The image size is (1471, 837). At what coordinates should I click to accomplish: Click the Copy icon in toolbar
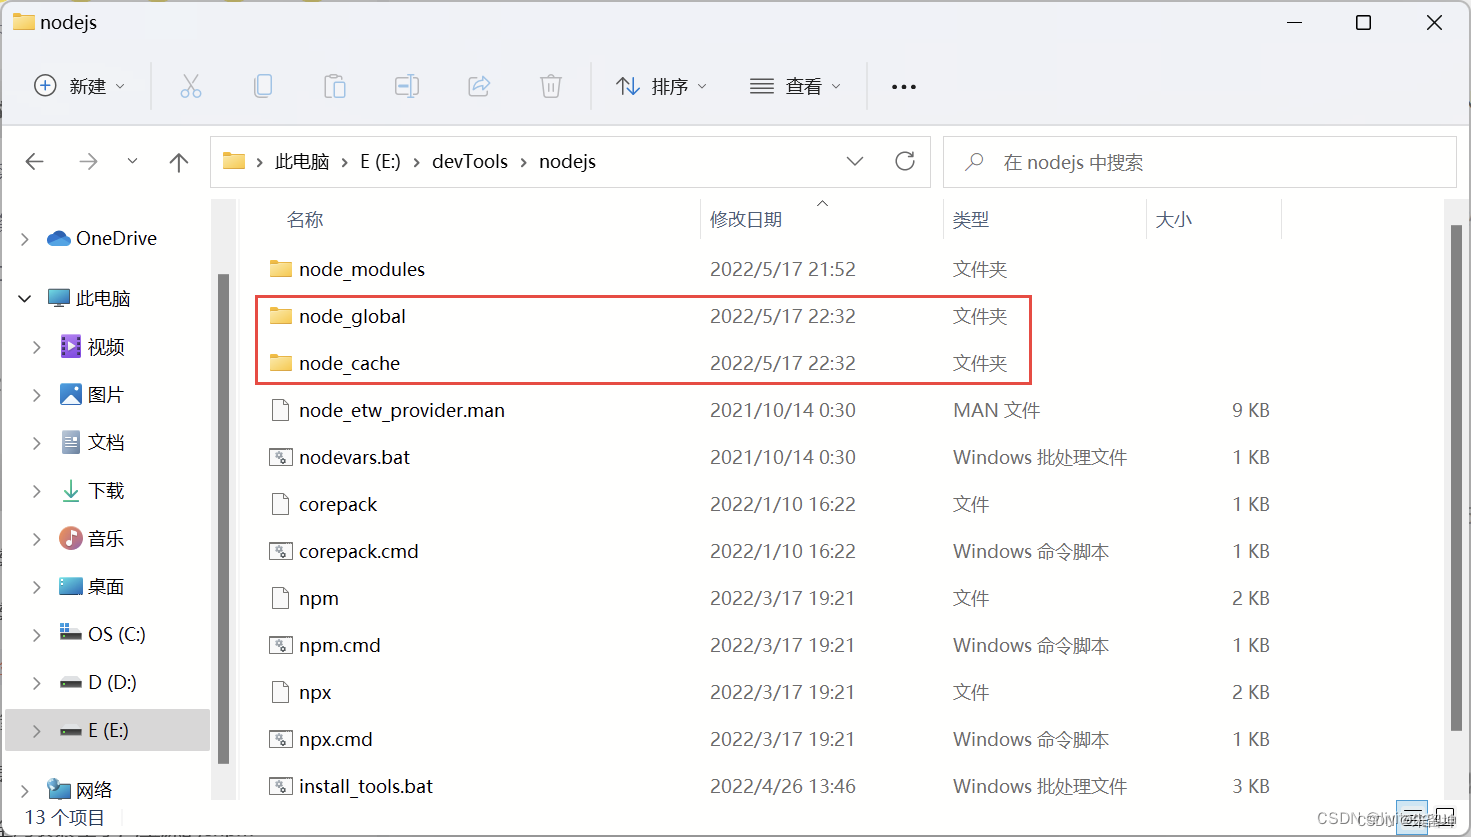[x=263, y=87]
